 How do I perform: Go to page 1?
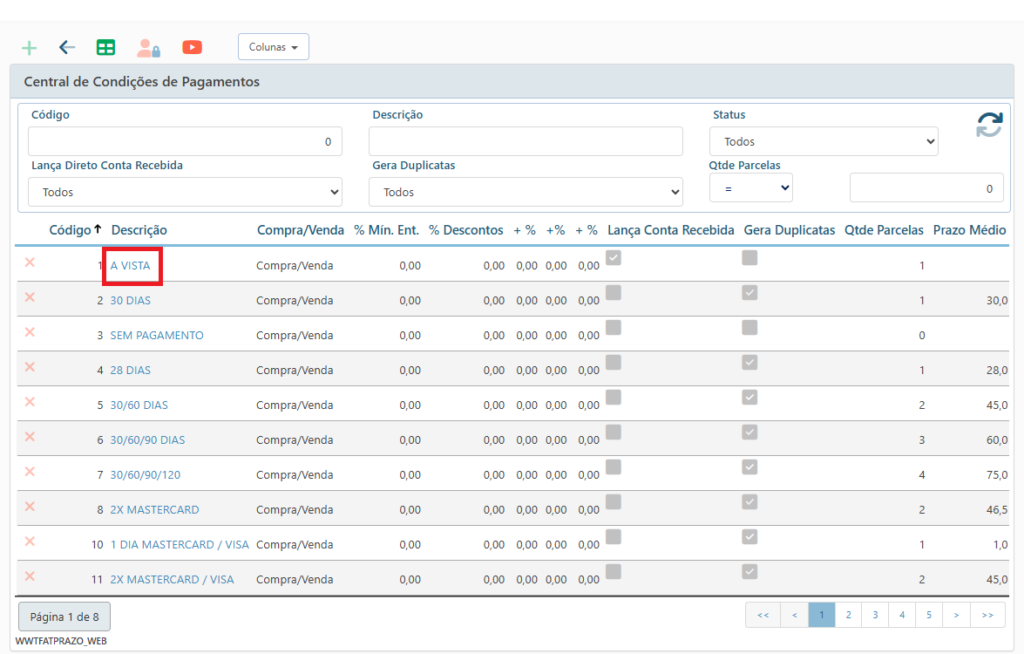[822, 615]
